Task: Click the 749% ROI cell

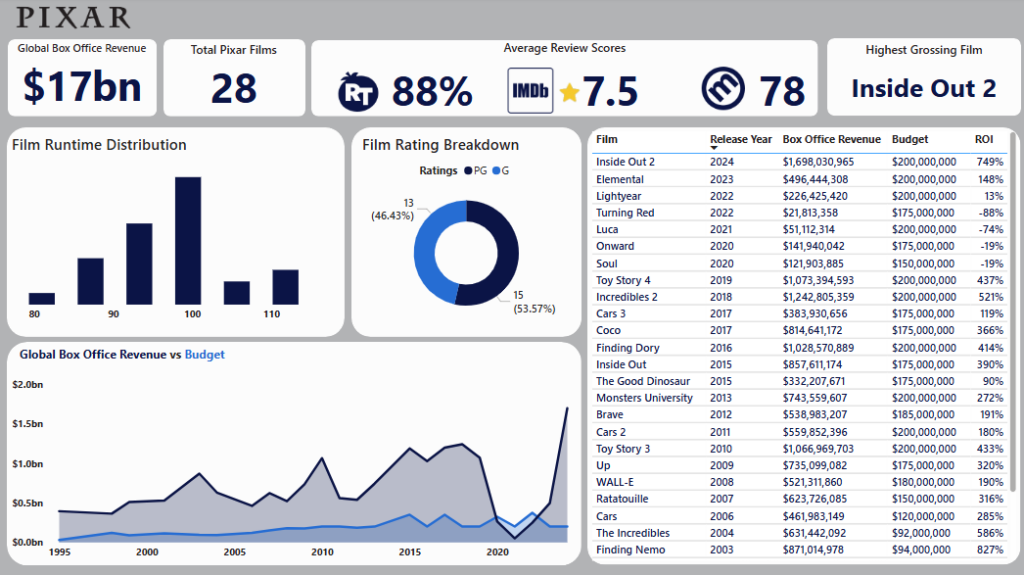Action: coord(990,162)
